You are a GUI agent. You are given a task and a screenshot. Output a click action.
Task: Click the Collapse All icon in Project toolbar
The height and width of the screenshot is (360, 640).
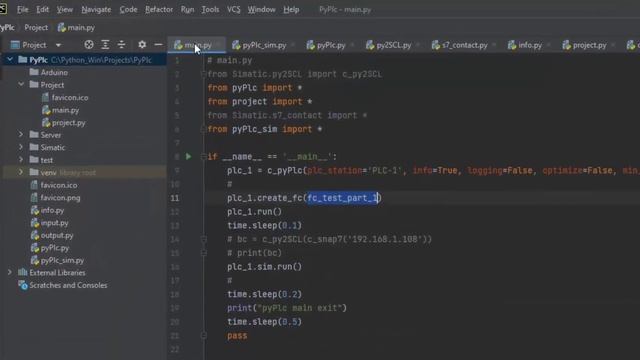(121, 44)
